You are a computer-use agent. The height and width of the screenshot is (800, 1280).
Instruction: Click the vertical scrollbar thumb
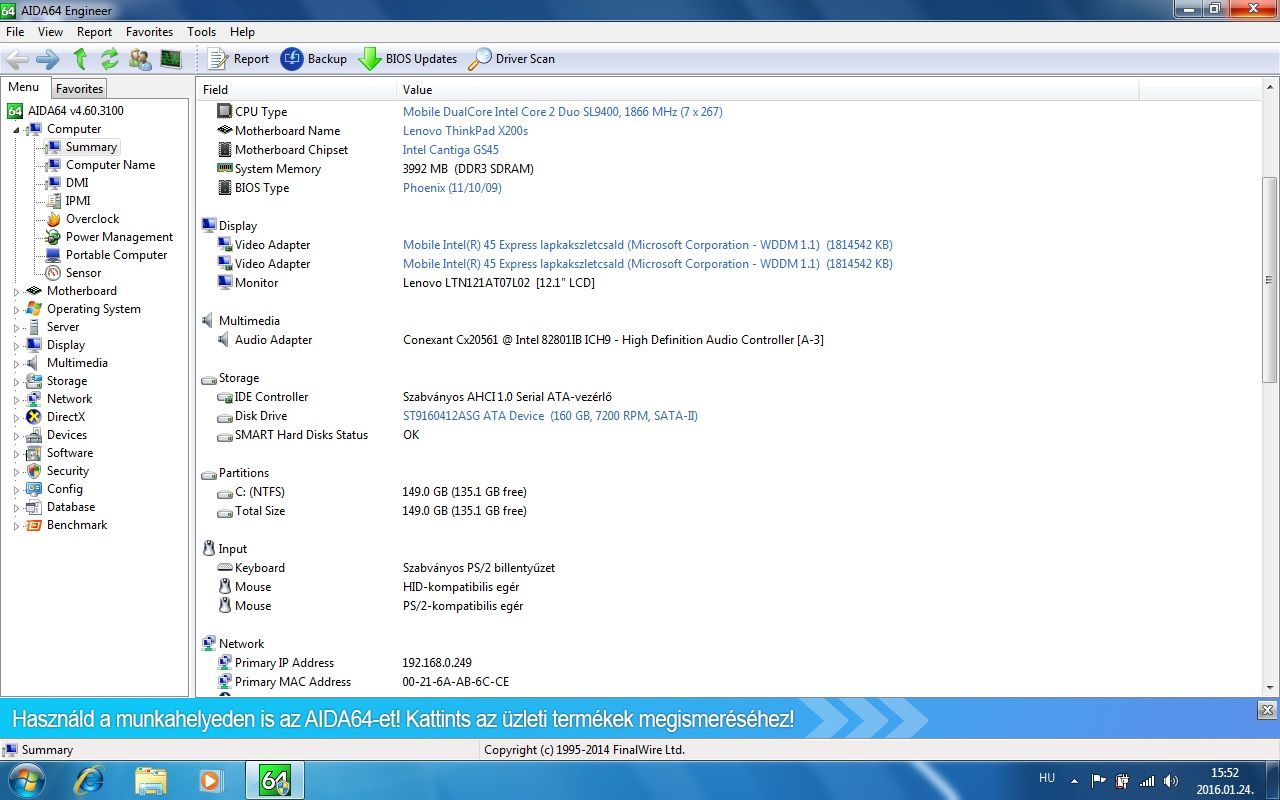click(x=1270, y=279)
